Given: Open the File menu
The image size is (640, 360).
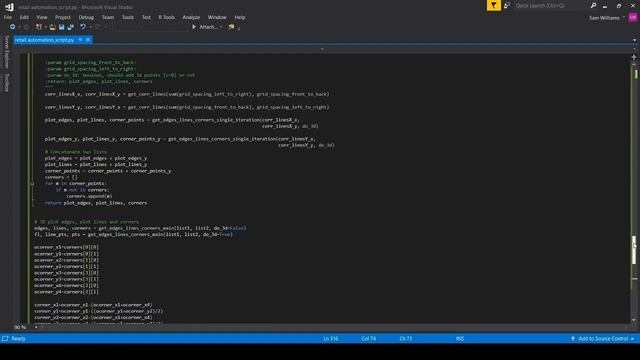Looking at the screenshot, I should 8,17.
